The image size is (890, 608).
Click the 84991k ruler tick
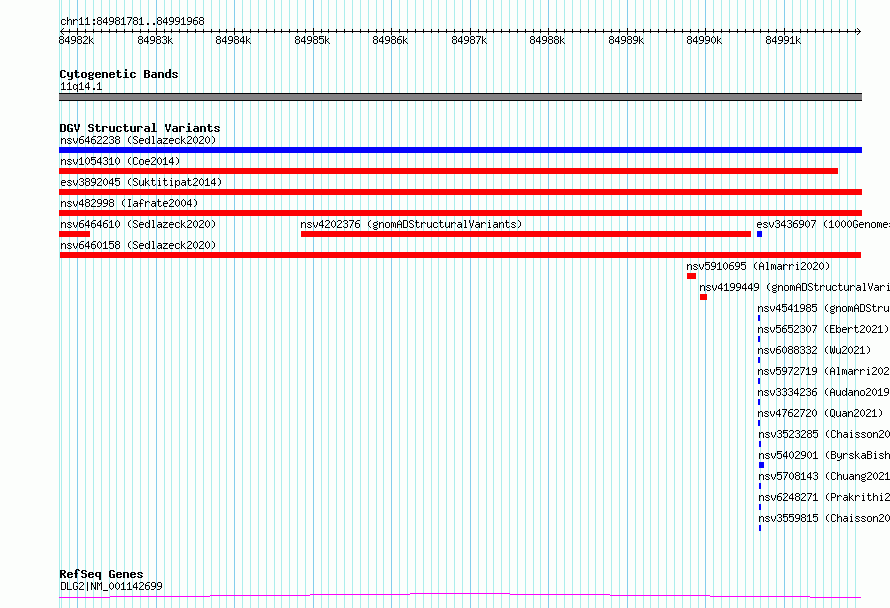(783, 40)
